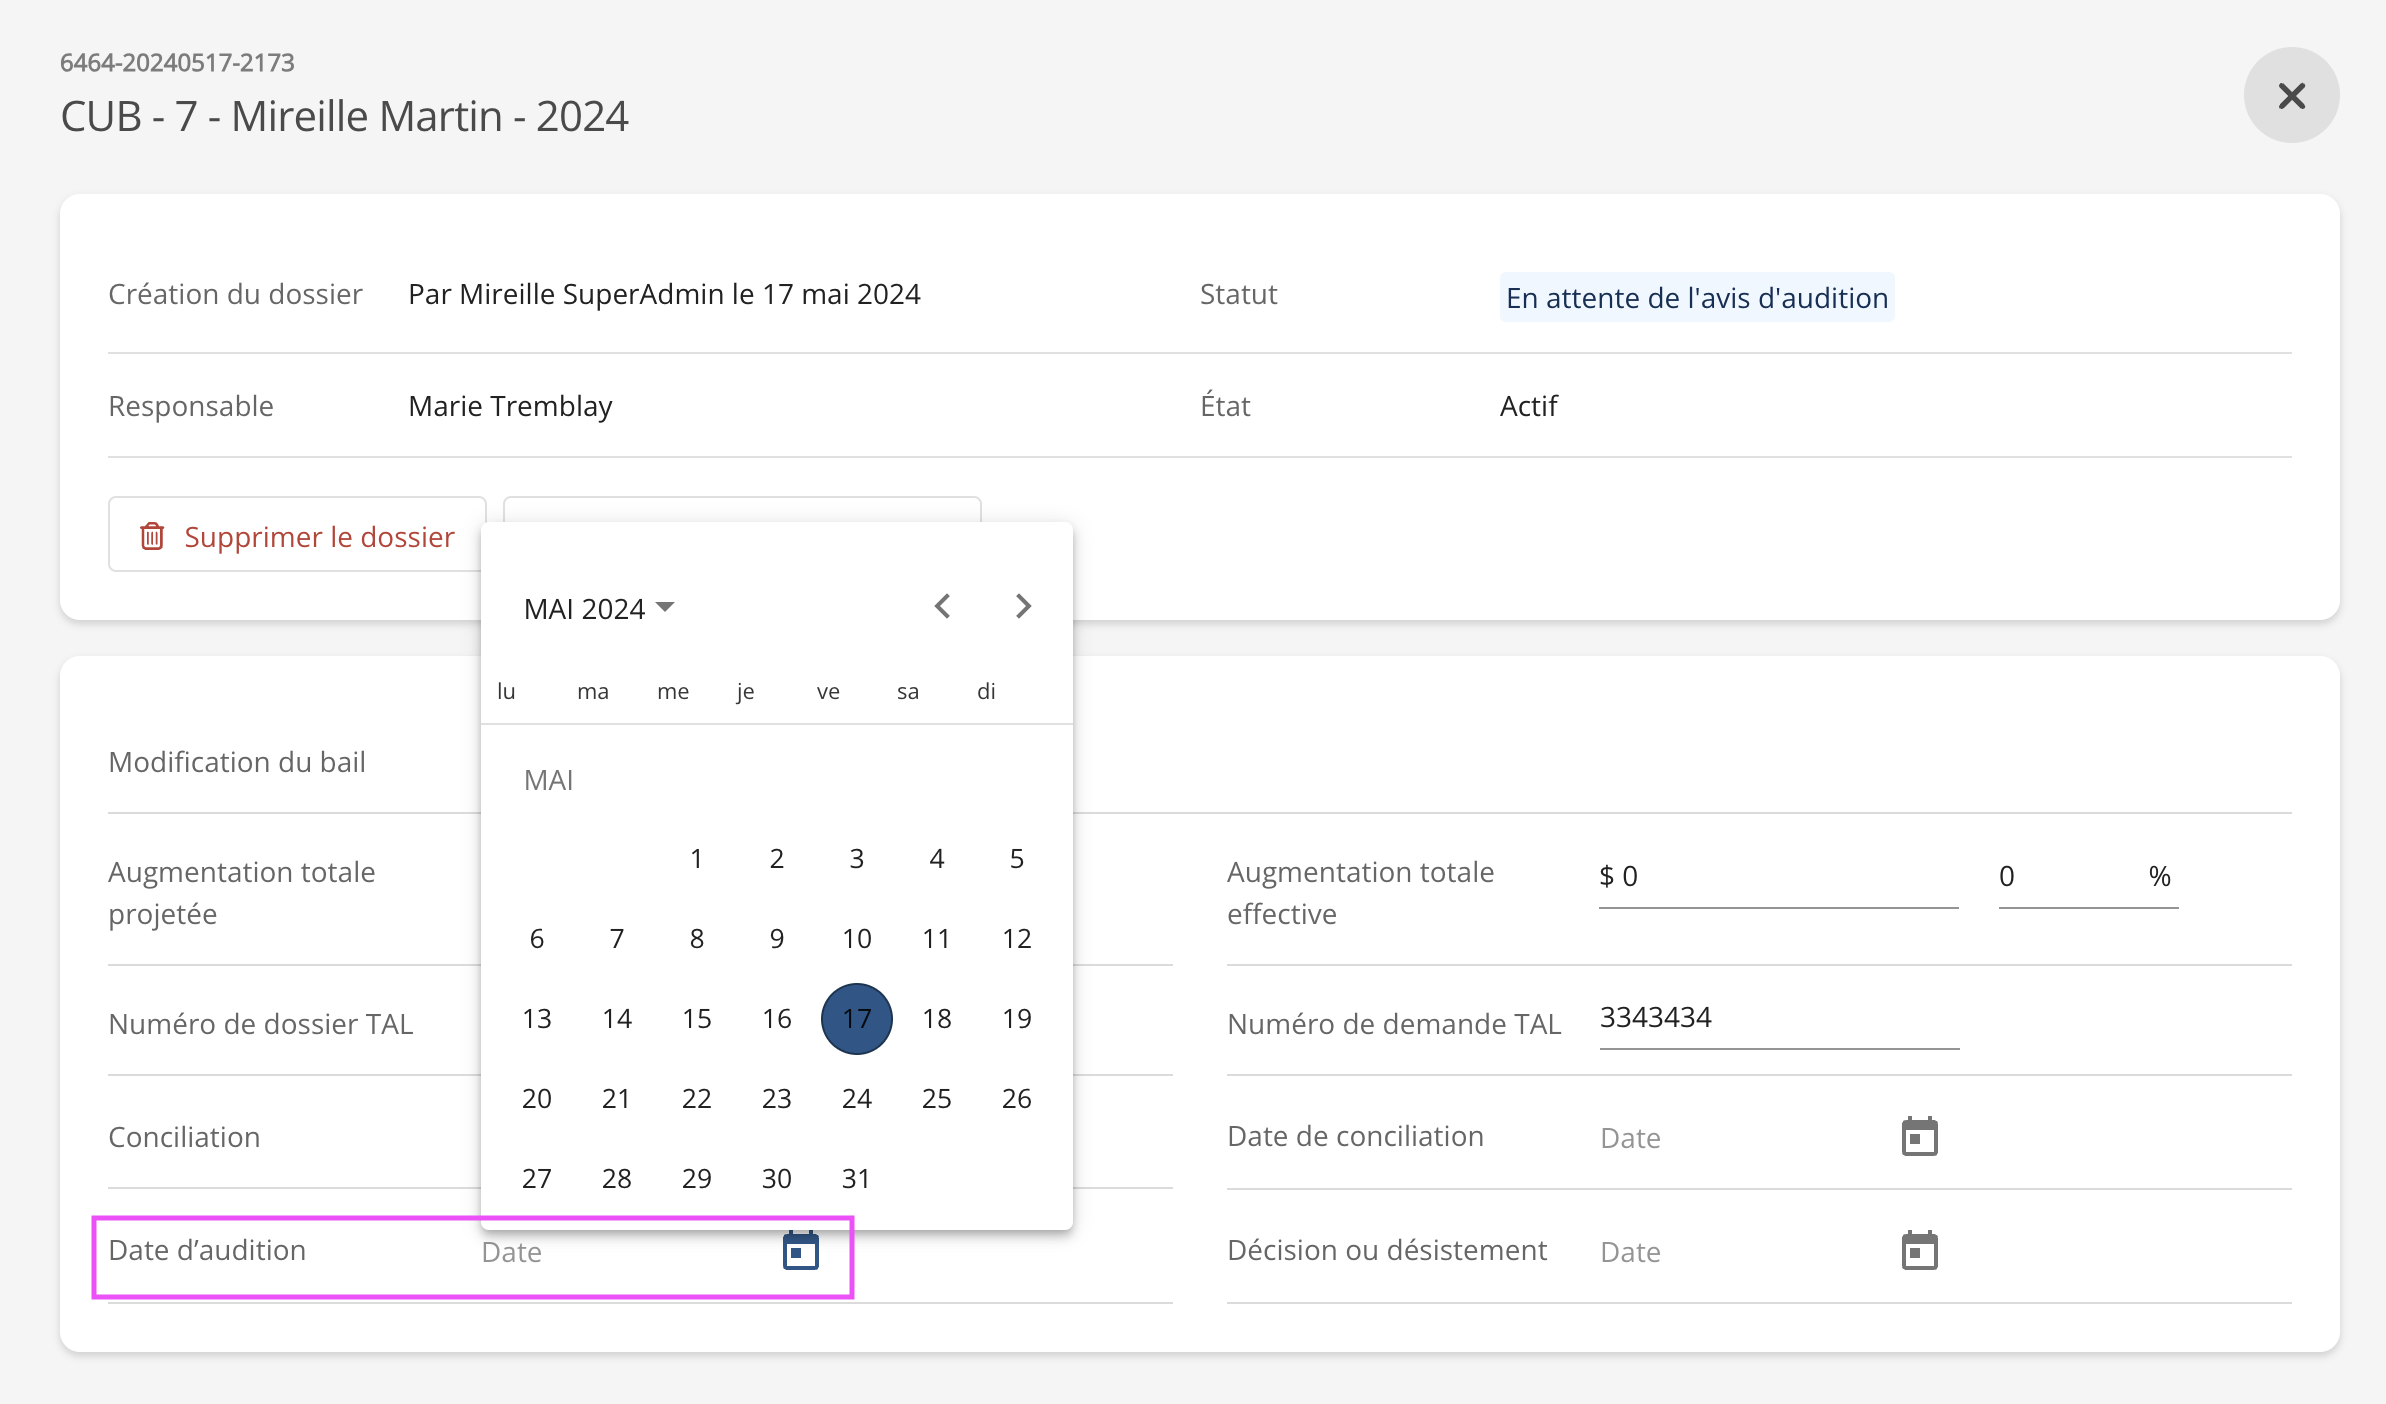
Task: Open the Date de conciliation calendar icon
Action: pos(1919,1137)
